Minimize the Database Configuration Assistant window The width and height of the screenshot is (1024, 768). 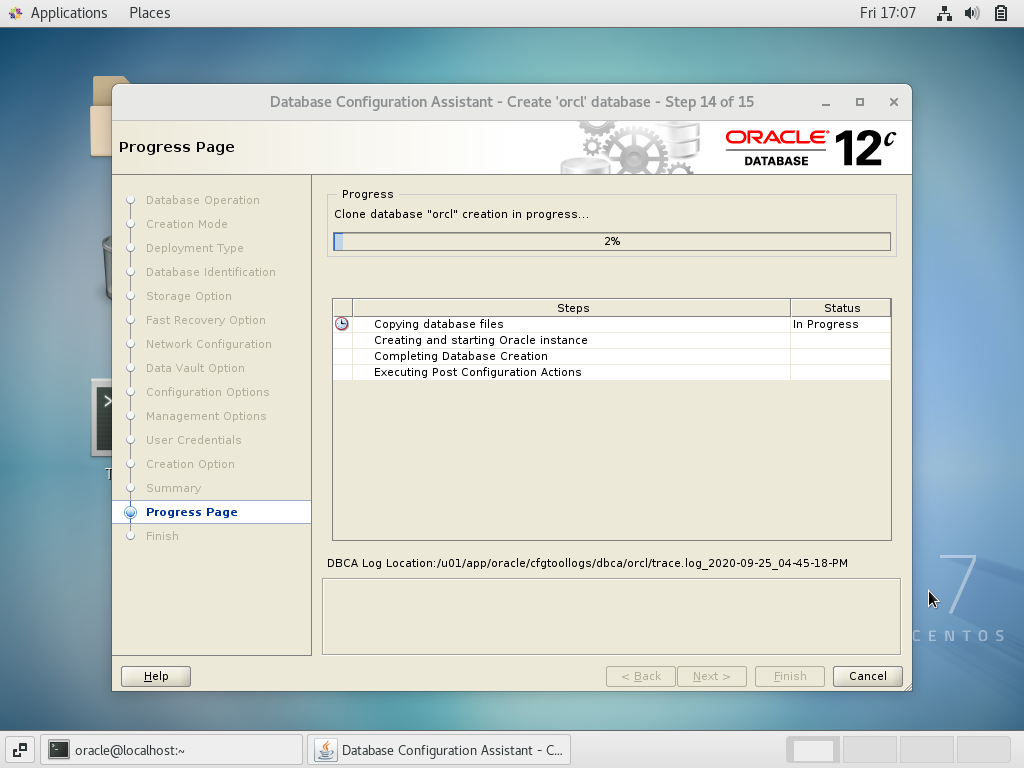(826, 103)
